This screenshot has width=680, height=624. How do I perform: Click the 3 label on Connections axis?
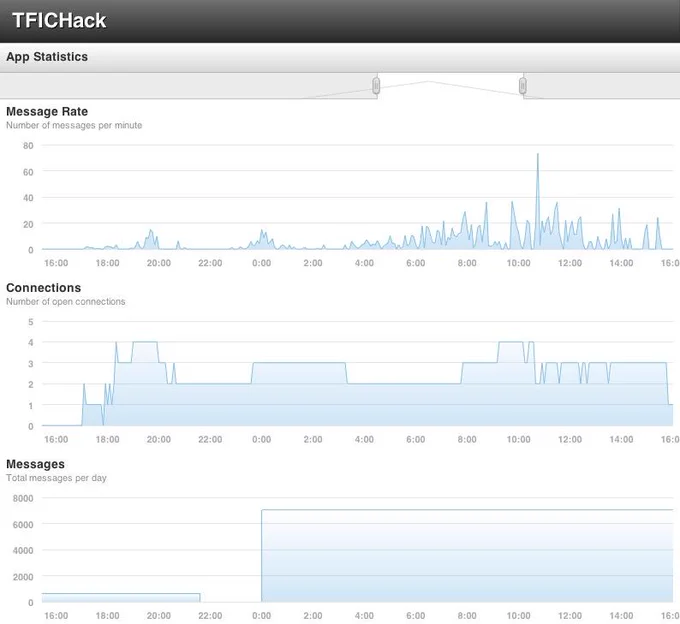[x=31, y=364]
